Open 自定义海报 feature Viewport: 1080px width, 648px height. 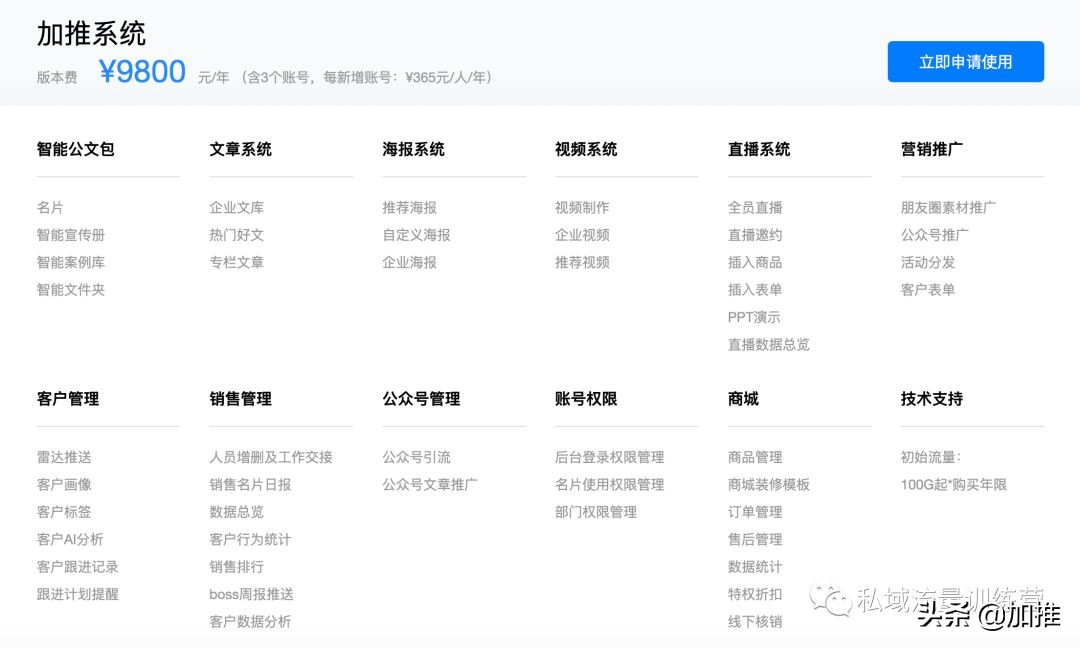pyautogui.click(x=416, y=235)
